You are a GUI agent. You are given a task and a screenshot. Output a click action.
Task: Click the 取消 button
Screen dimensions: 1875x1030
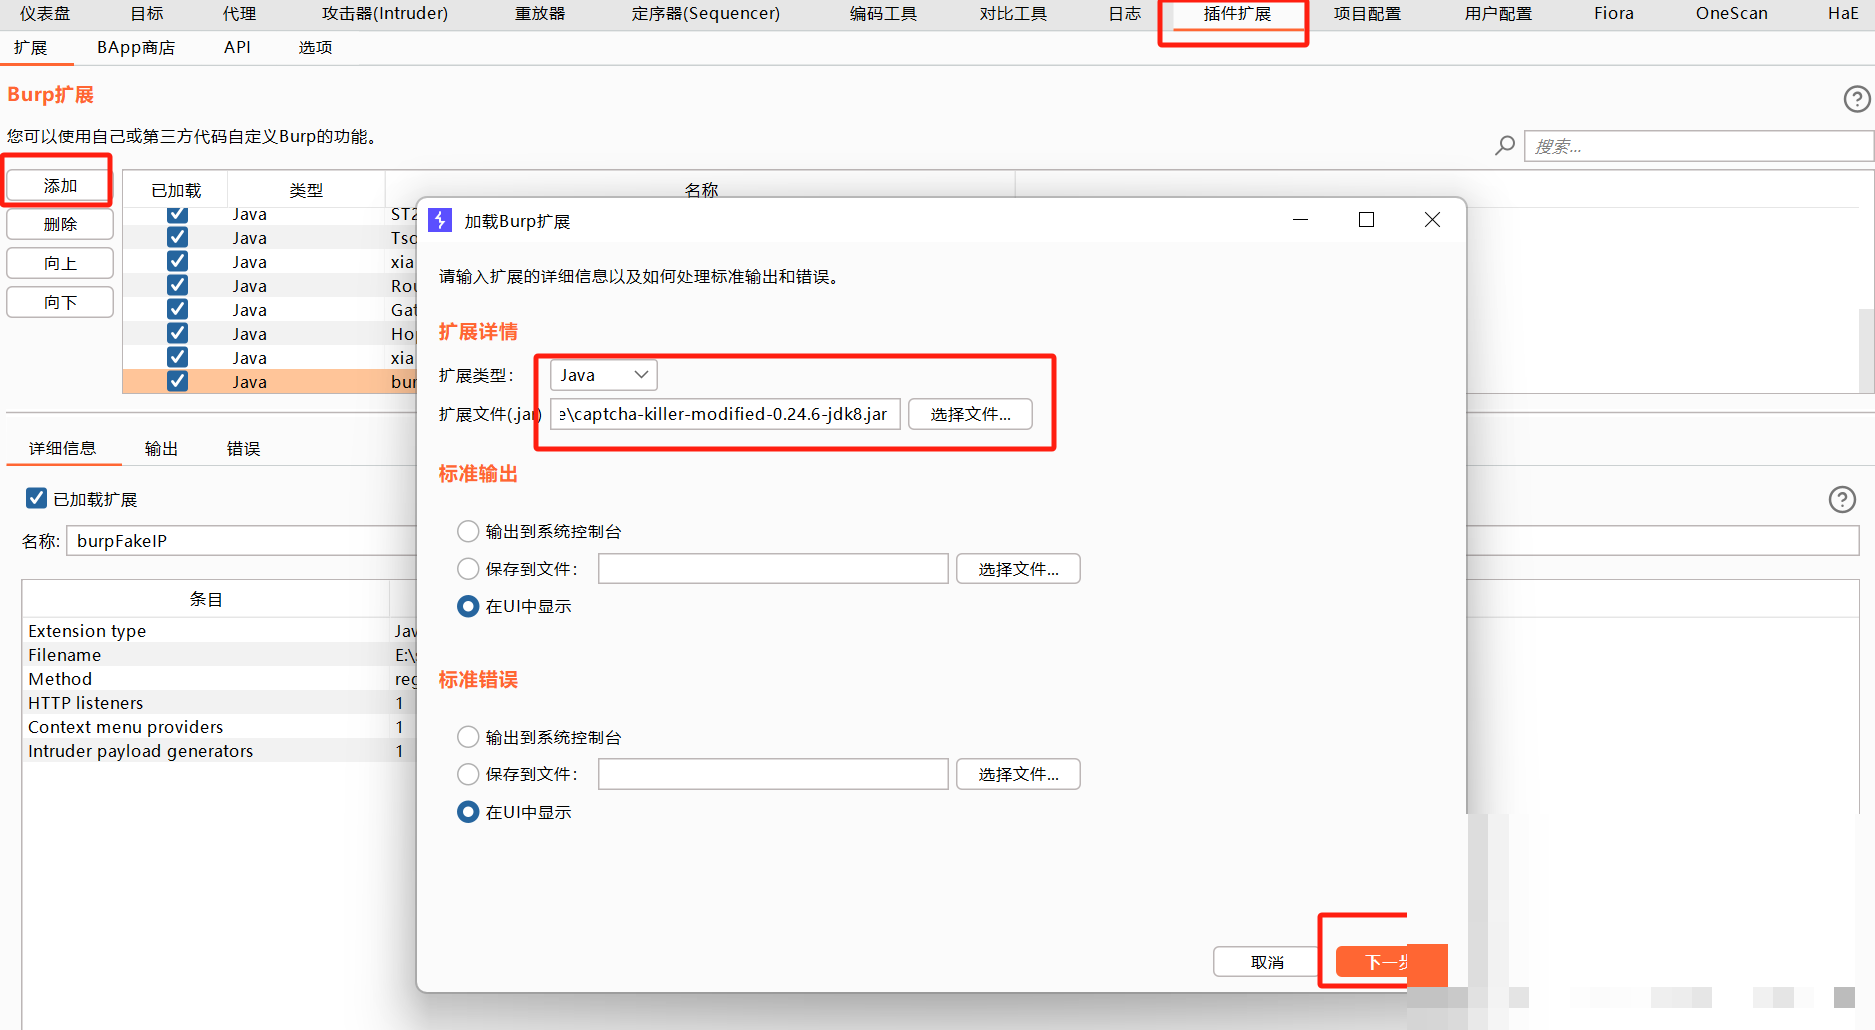[1267, 962]
